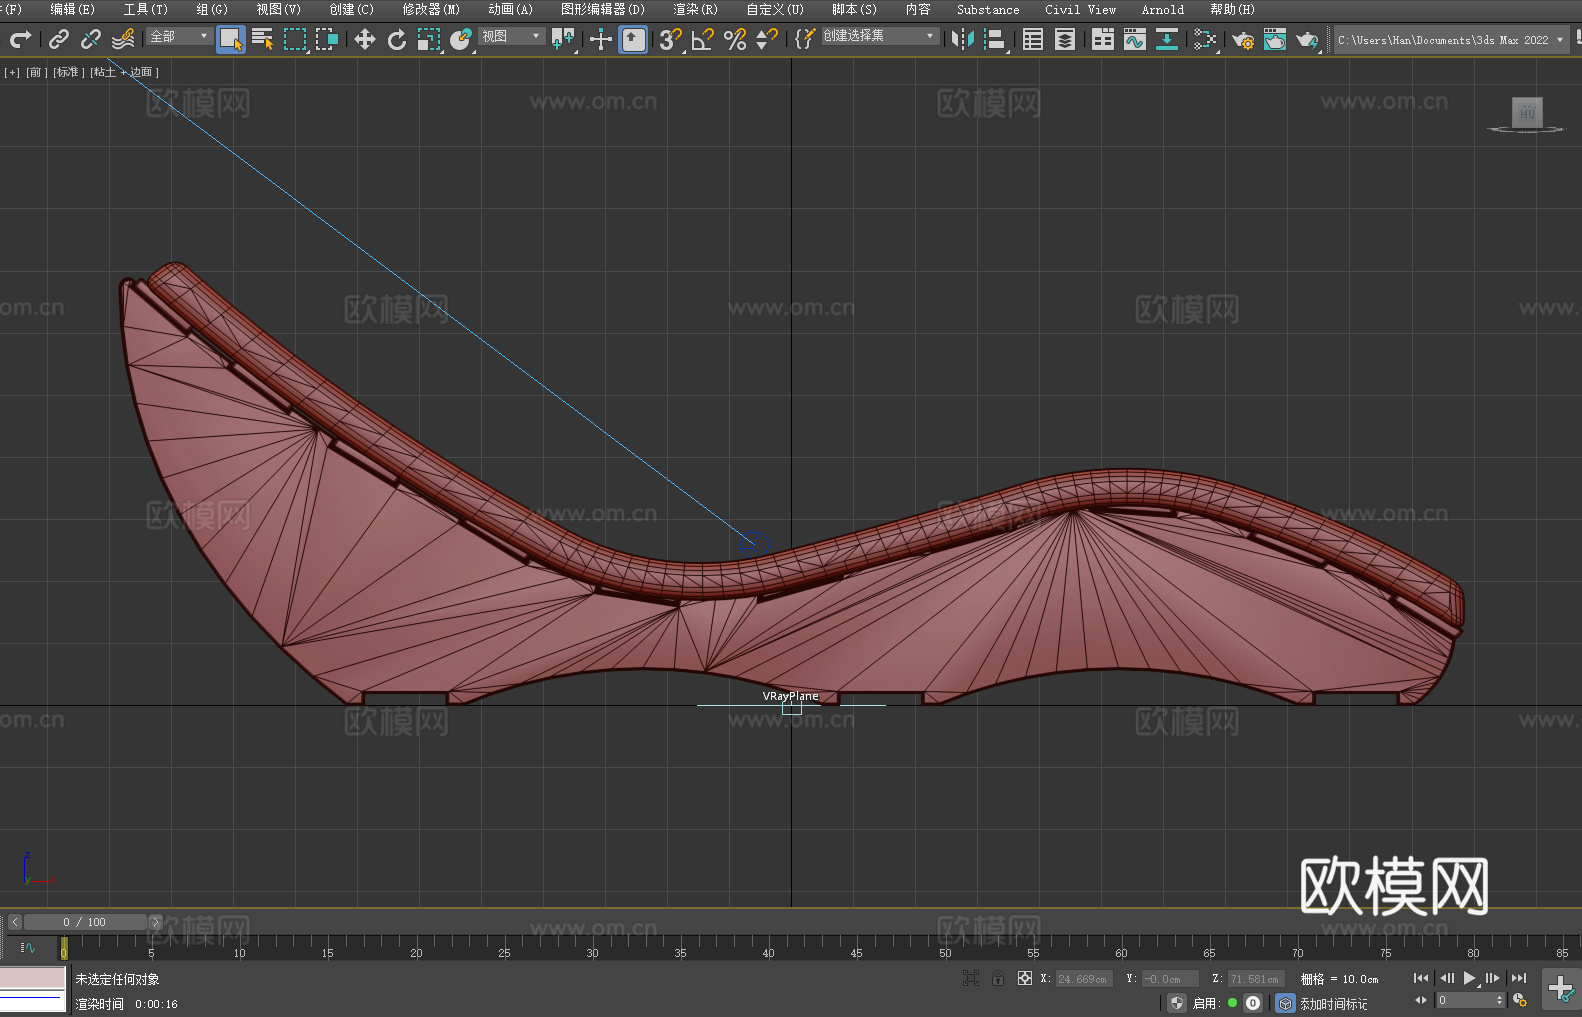Play the animation
Viewport: 1582px width, 1017px height.
[1469, 978]
